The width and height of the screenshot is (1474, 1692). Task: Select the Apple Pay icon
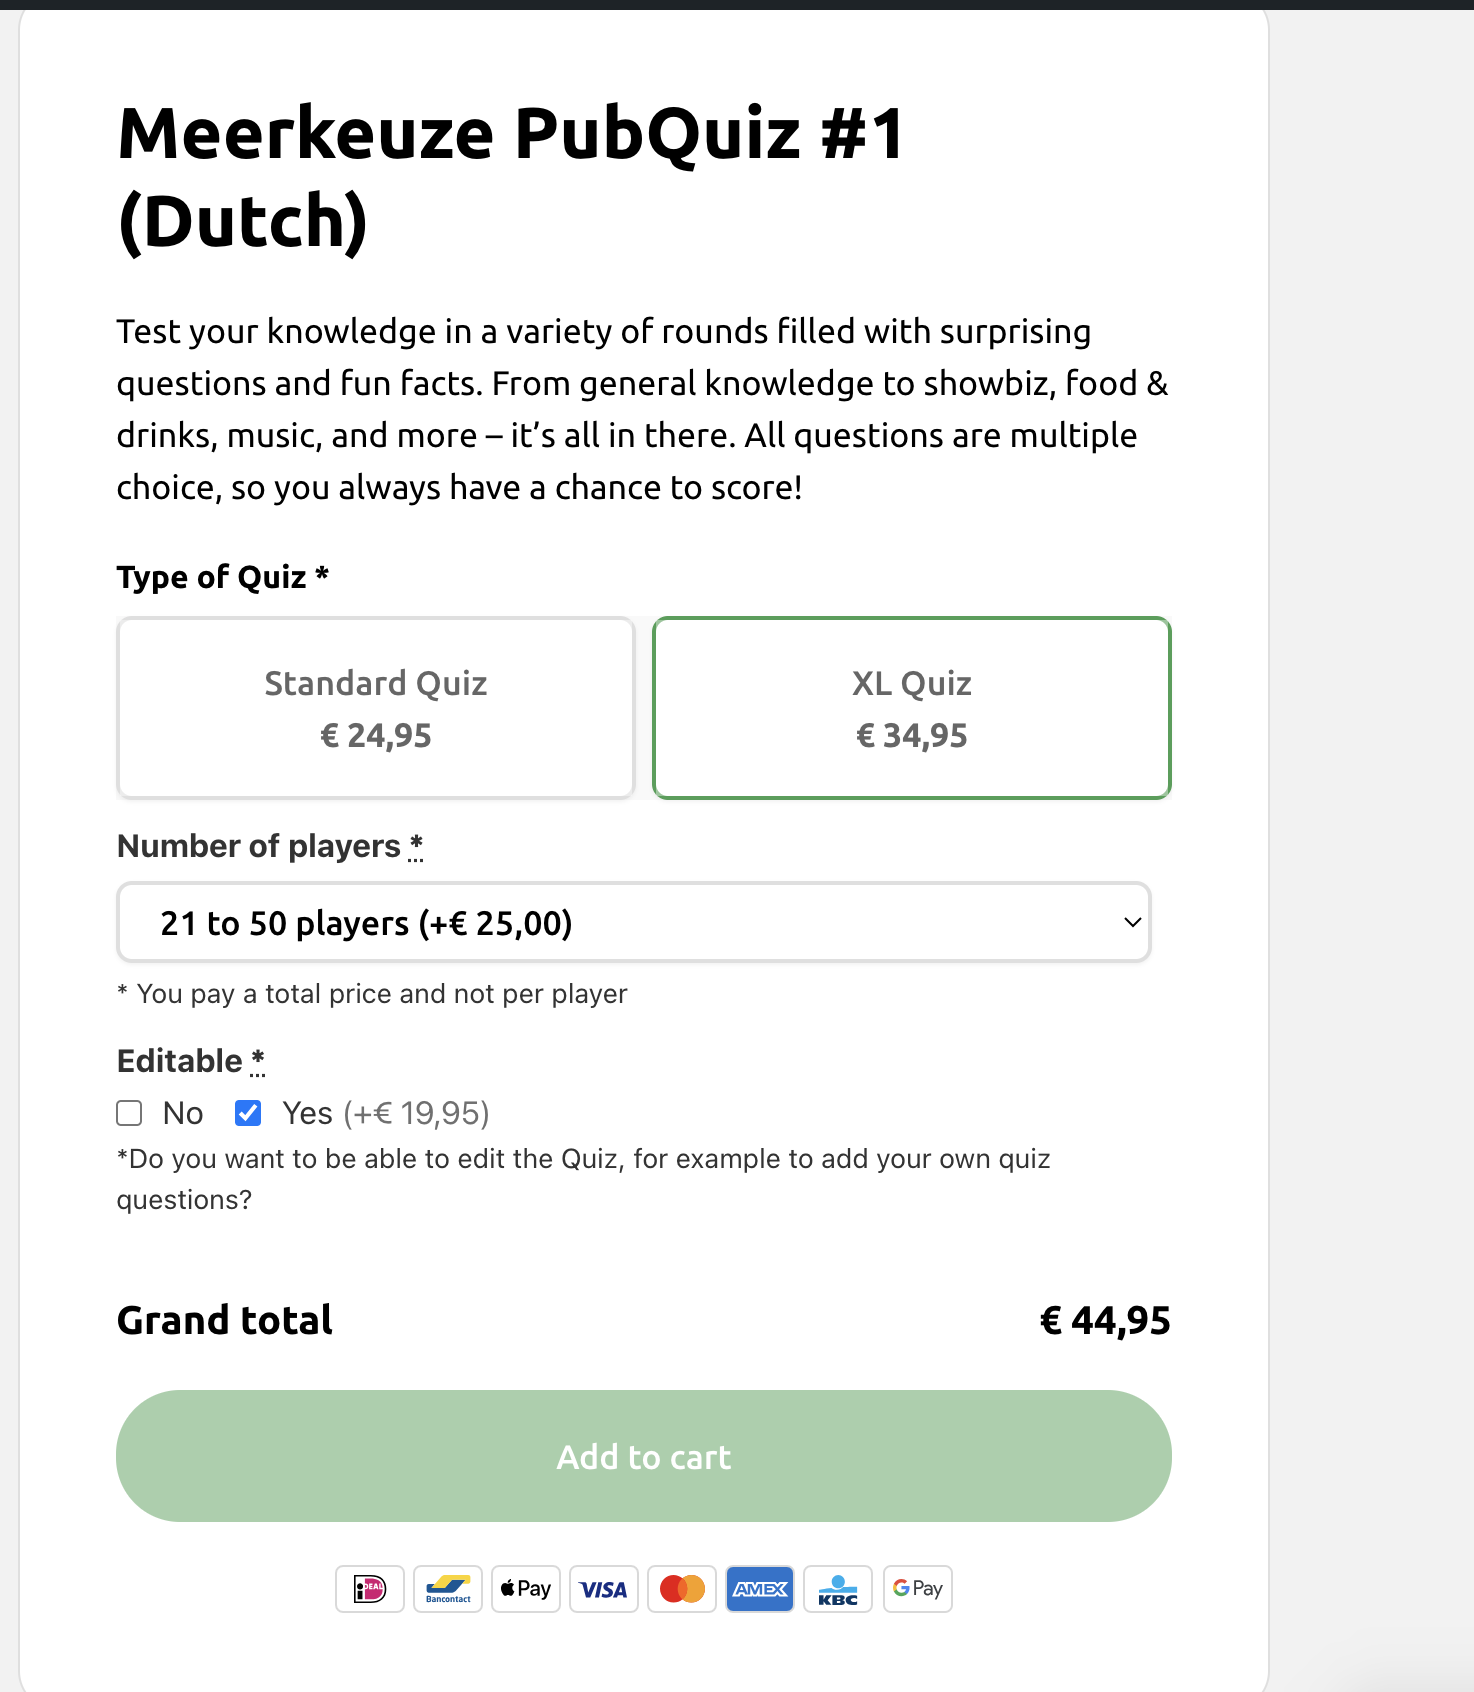(526, 1588)
